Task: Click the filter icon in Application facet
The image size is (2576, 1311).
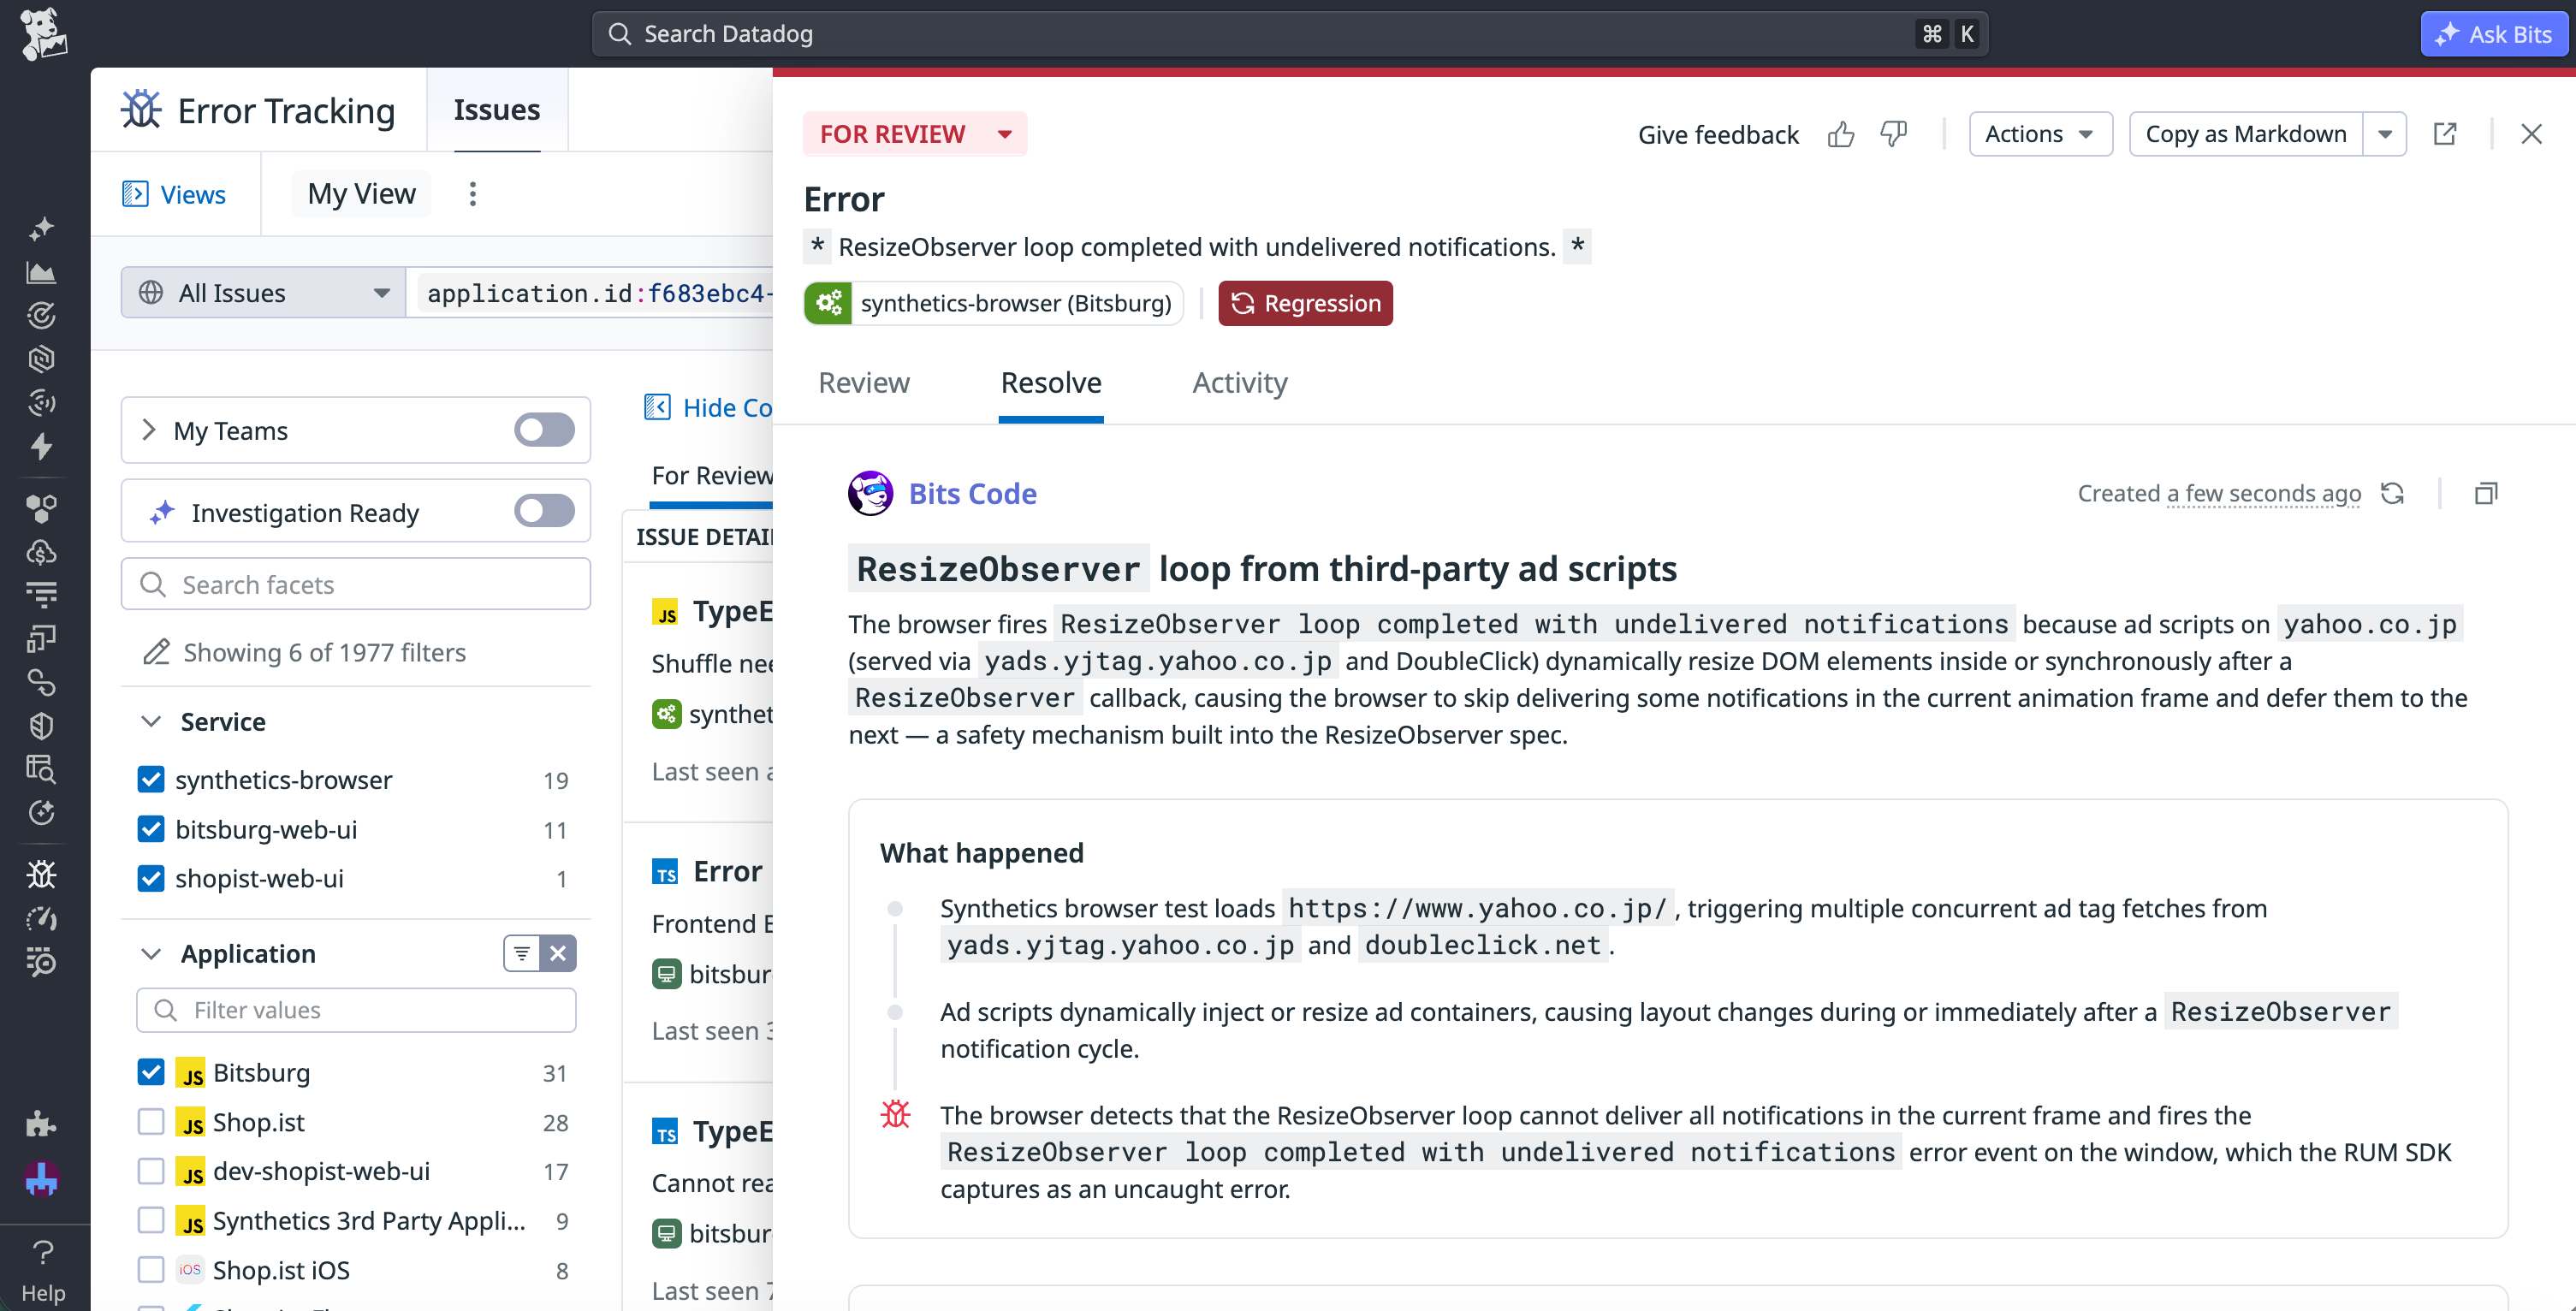Action: pos(522,954)
